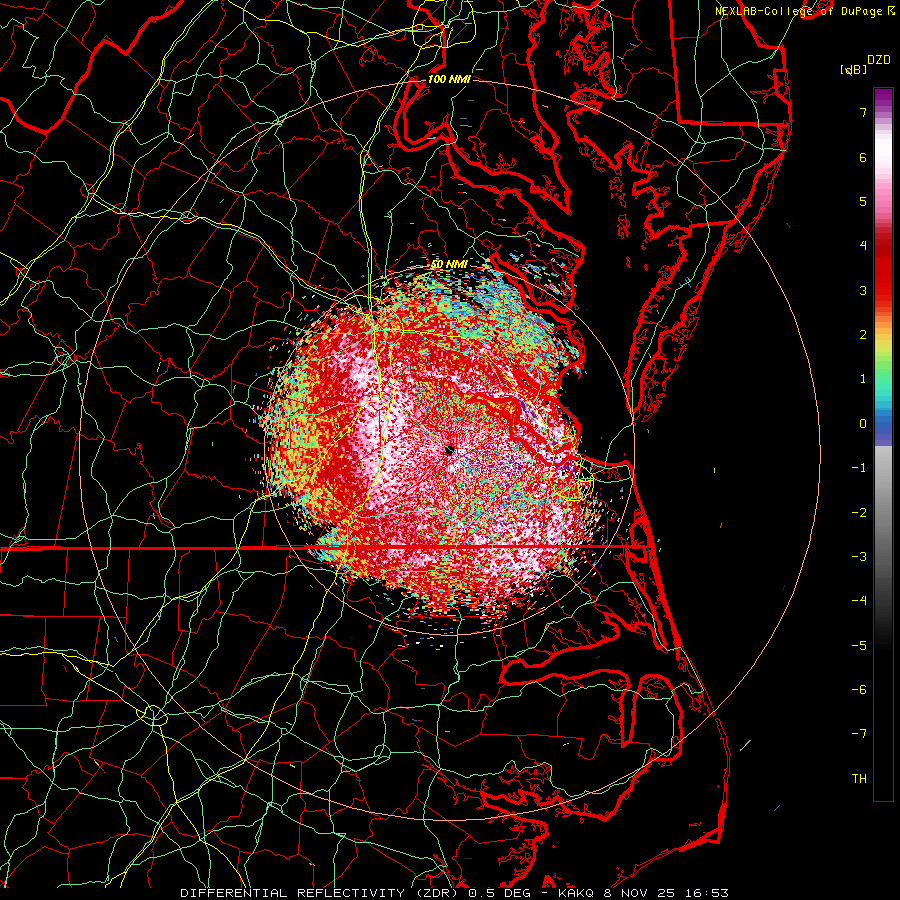Click the 16:53 timestamp in caption
The height and width of the screenshot is (900, 900).
pos(709,893)
